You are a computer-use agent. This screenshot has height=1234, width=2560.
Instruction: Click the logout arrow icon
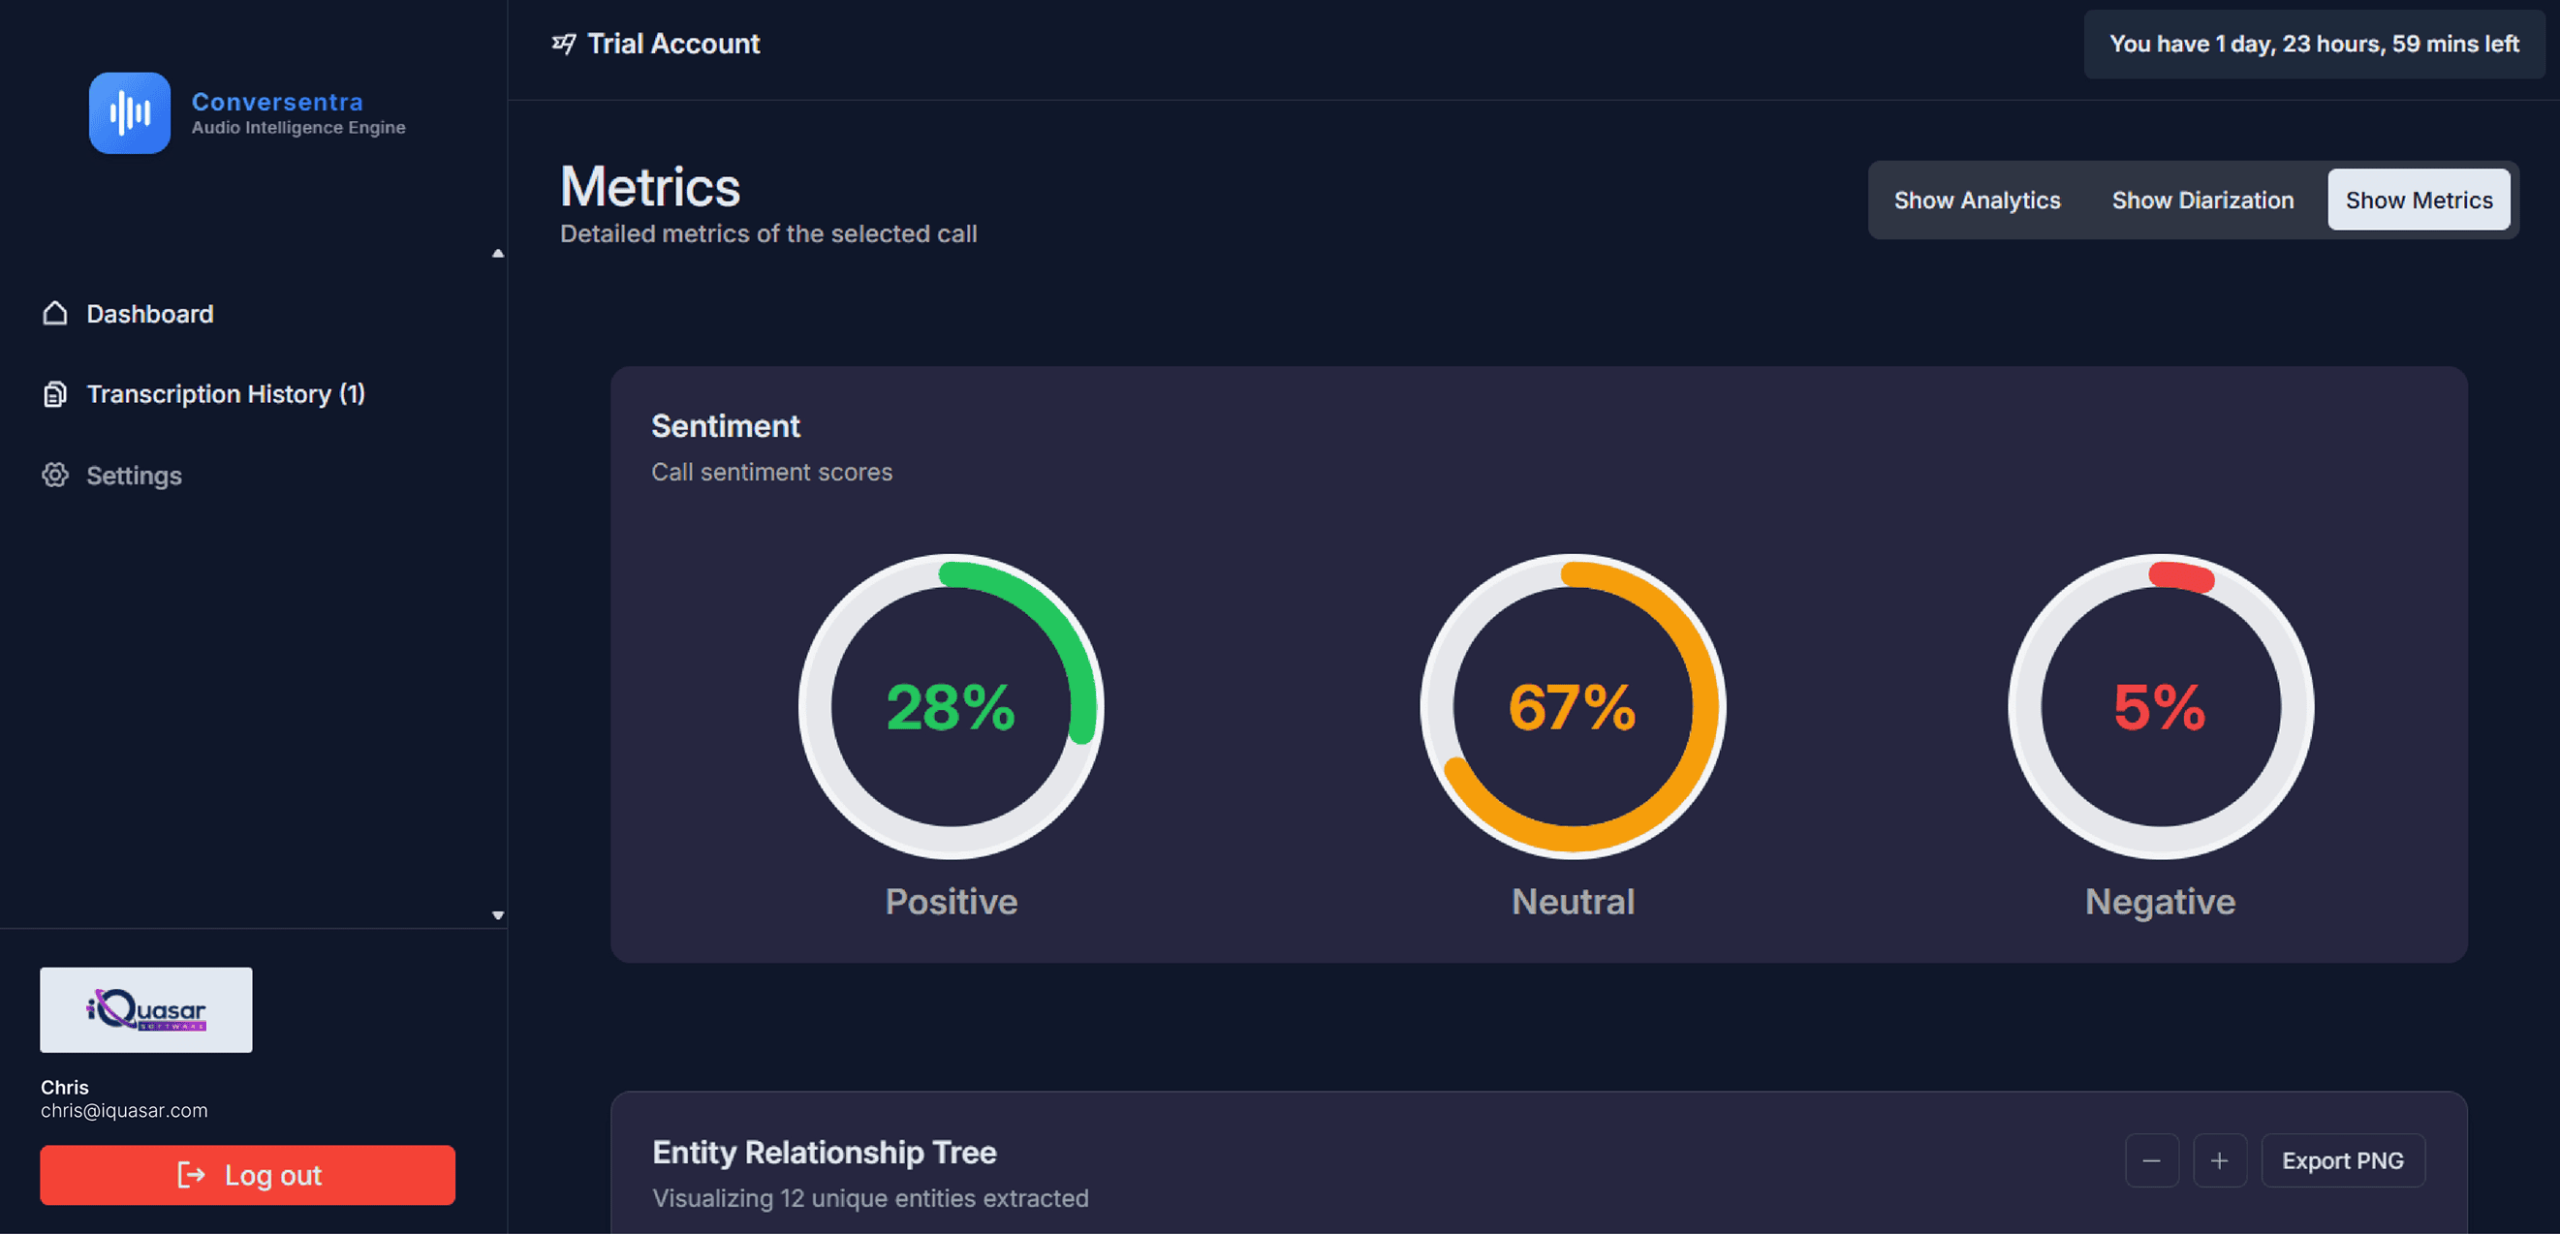(191, 1175)
